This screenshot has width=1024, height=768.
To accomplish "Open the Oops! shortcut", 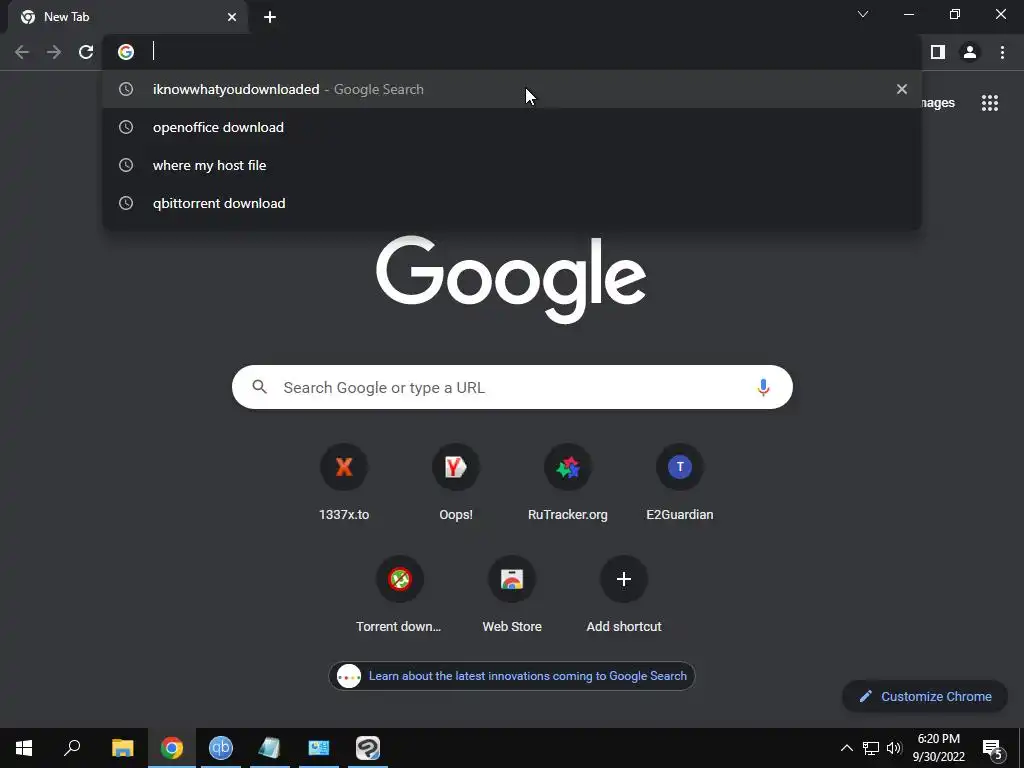I will (456, 482).
